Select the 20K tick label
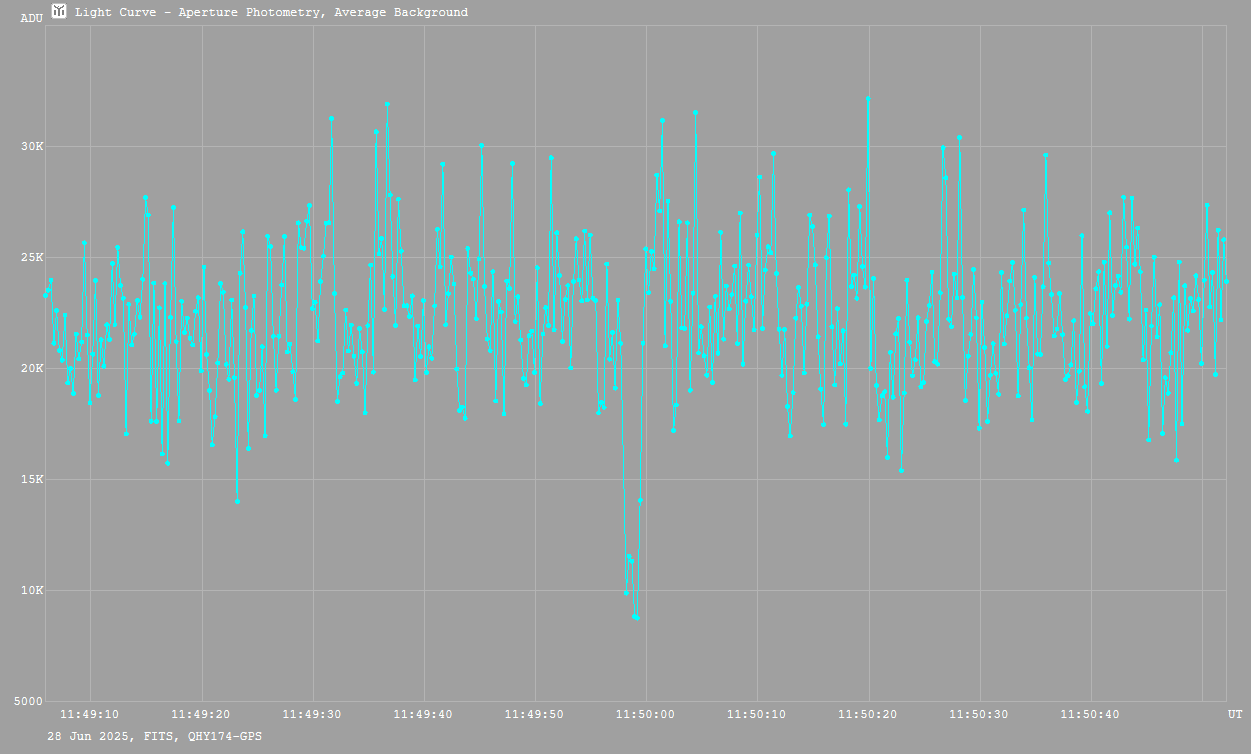This screenshot has height=754, width=1251. click(x=33, y=369)
